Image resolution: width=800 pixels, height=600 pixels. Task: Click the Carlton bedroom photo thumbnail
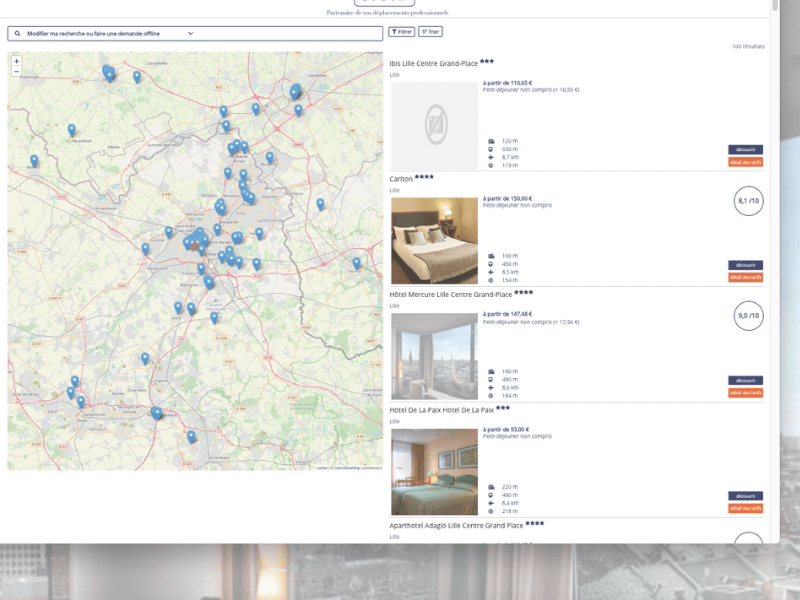click(435, 241)
